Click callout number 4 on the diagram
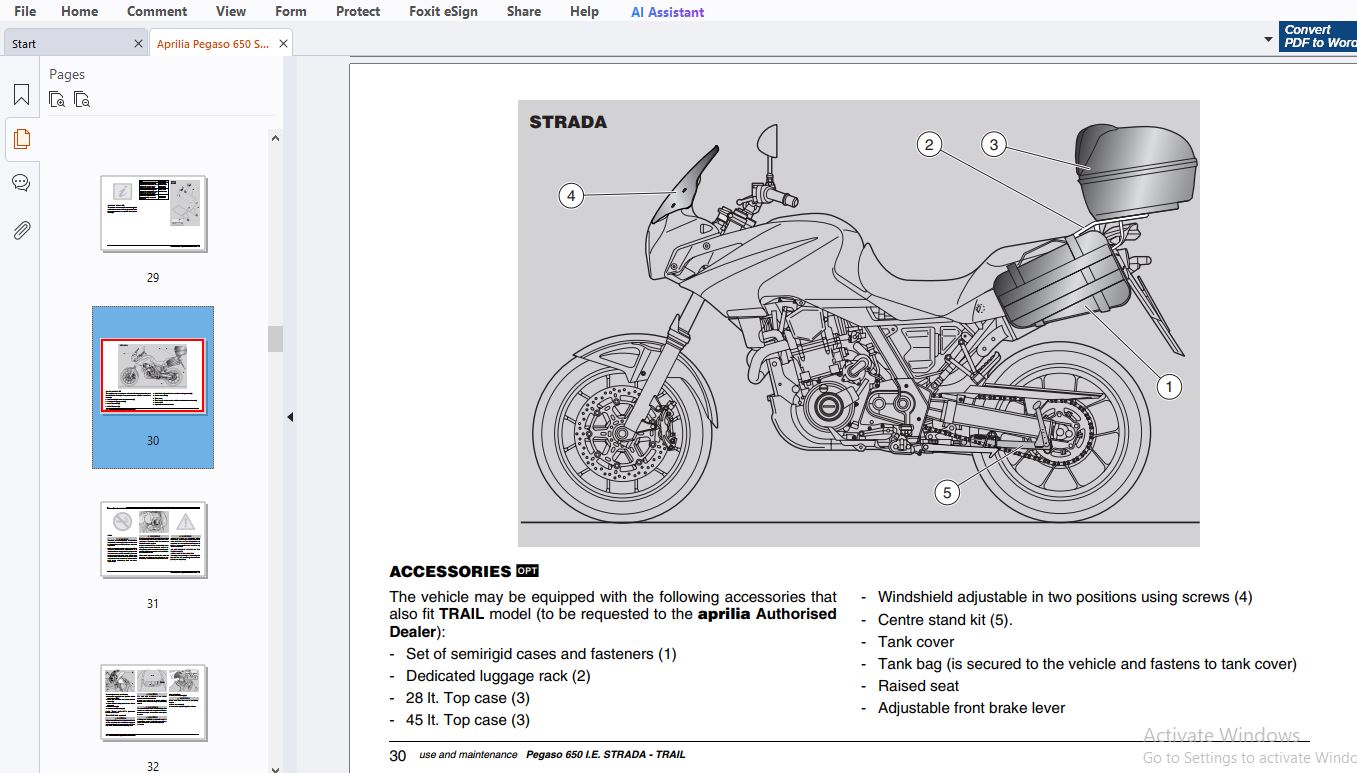Viewport: 1357px width, 773px height. click(571, 196)
